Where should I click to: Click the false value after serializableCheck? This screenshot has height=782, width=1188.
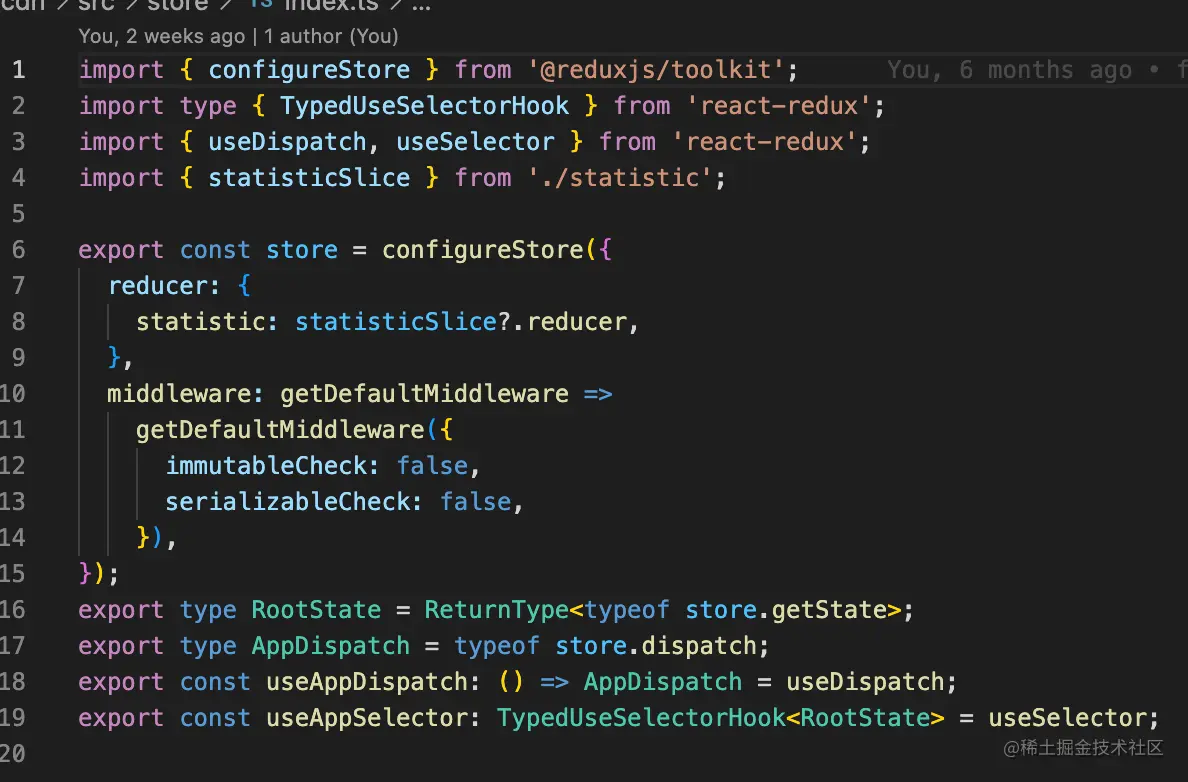click(x=475, y=502)
